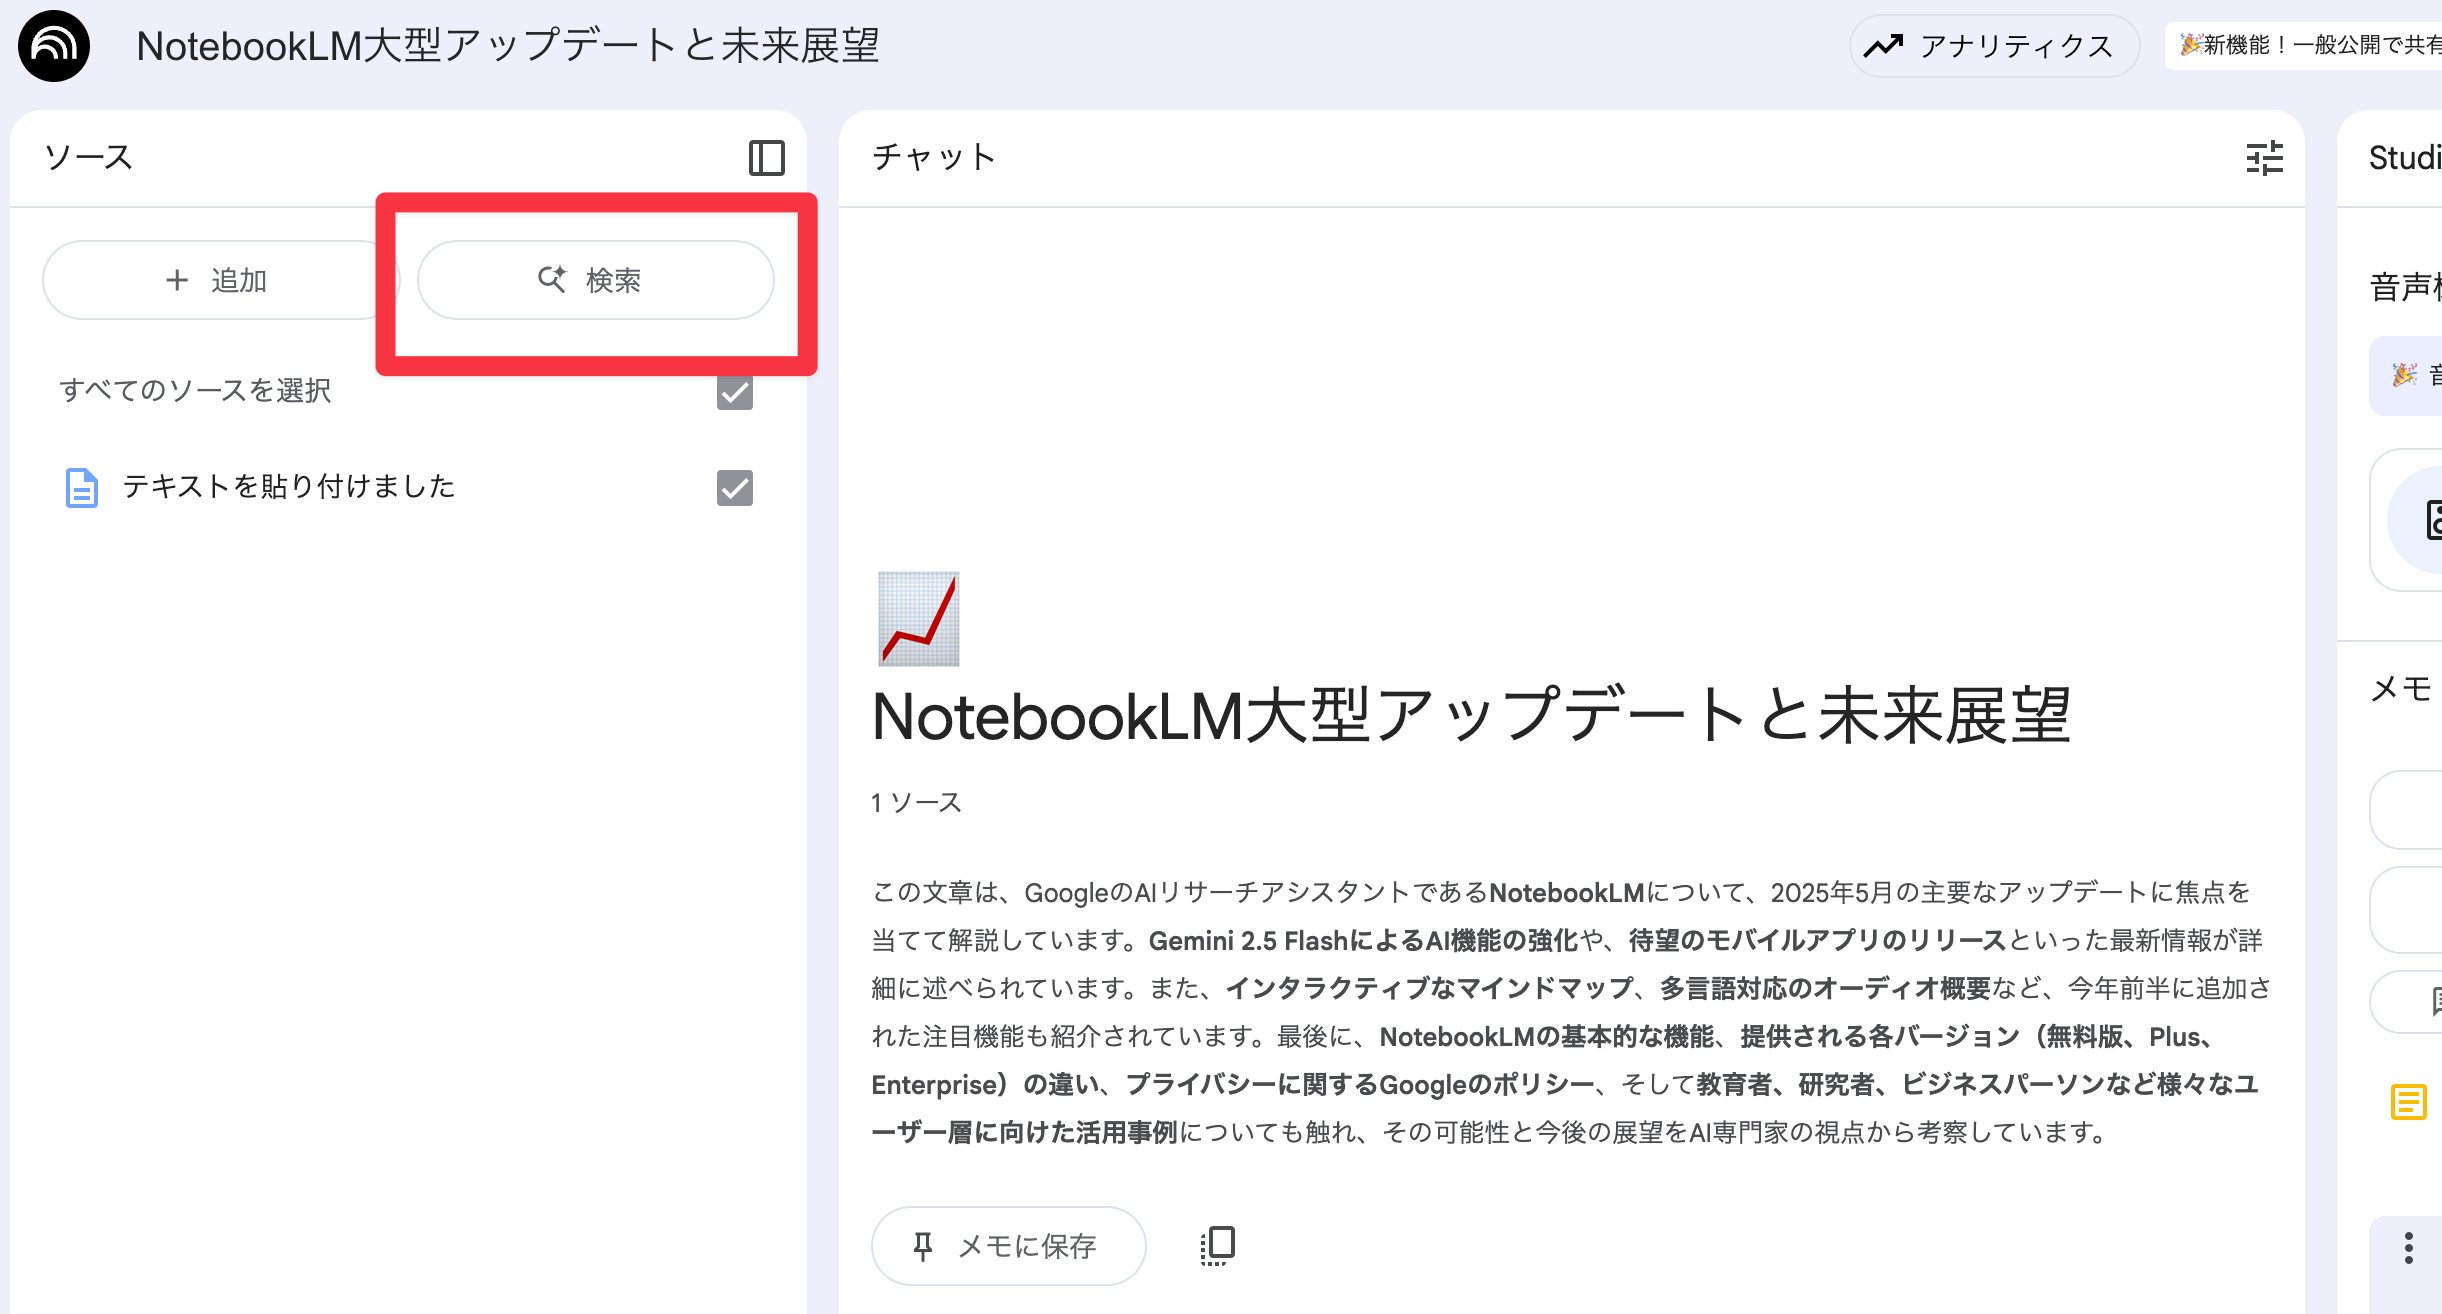Click the 追加 add source button

click(217, 280)
